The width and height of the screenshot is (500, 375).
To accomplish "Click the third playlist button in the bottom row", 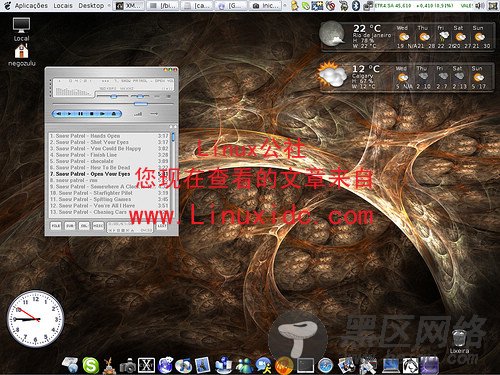I will (x=84, y=226).
